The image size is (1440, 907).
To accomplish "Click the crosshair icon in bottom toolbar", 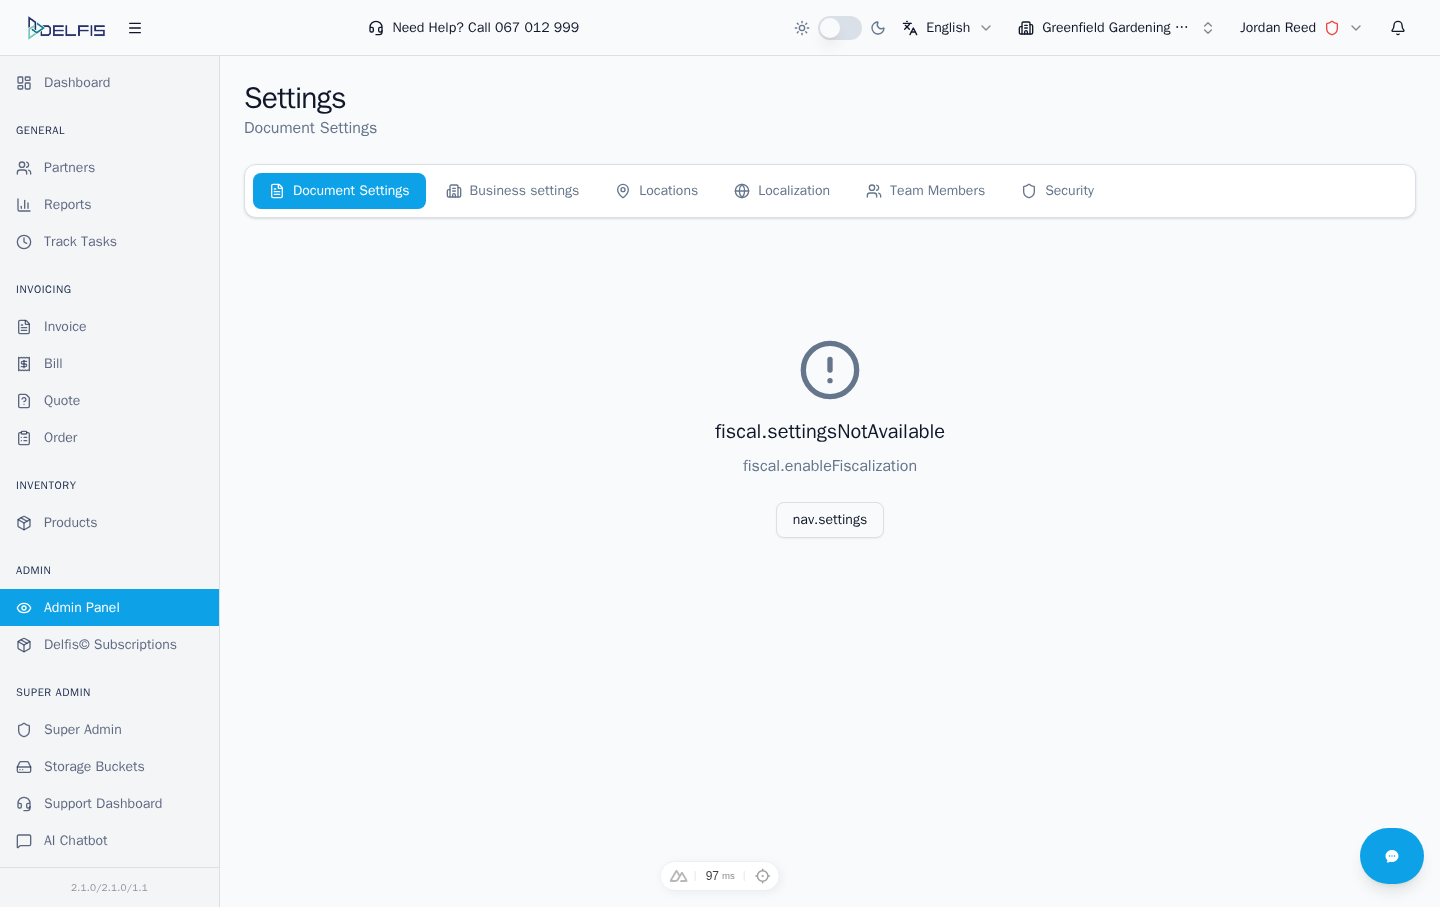I will pos(763,876).
